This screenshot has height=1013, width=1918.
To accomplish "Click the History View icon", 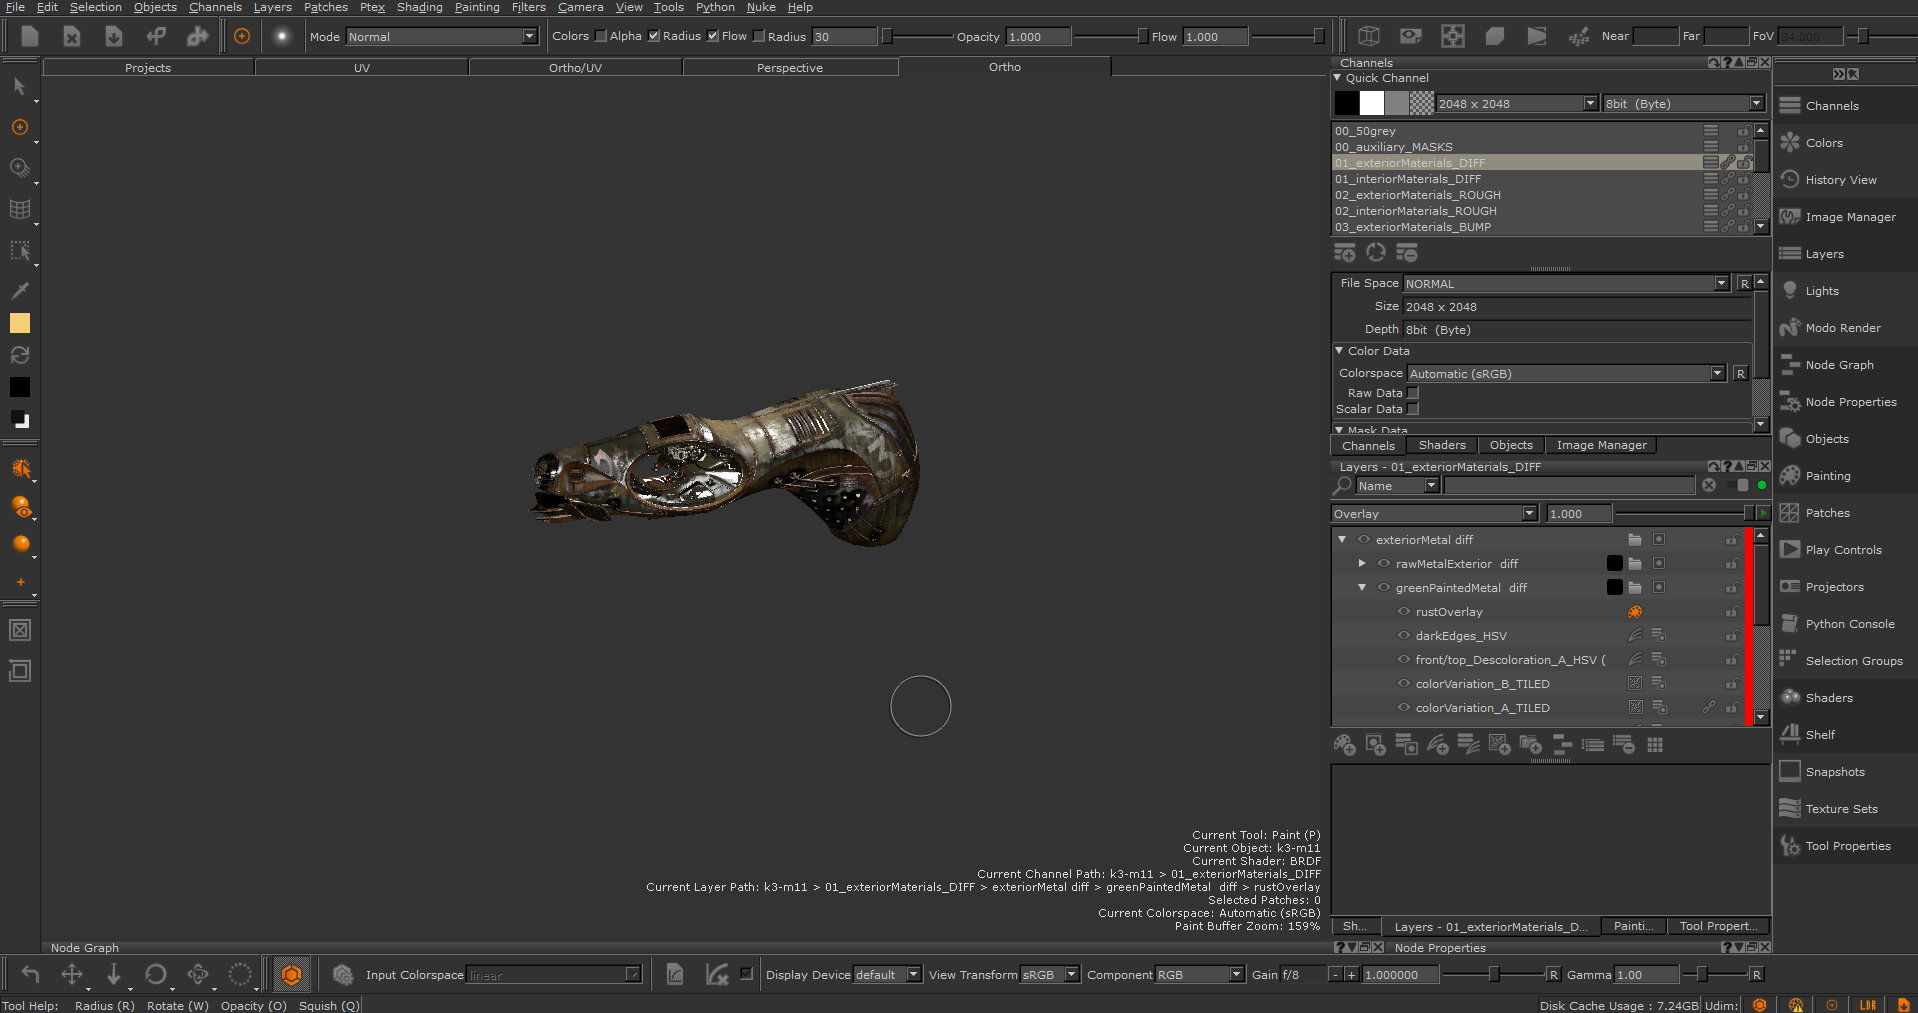I will [1790, 180].
